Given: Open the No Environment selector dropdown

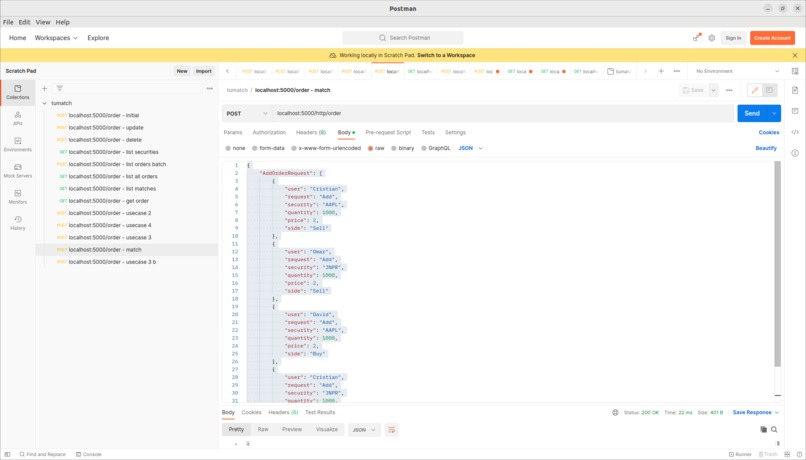Looking at the screenshot, I should 737,71.
